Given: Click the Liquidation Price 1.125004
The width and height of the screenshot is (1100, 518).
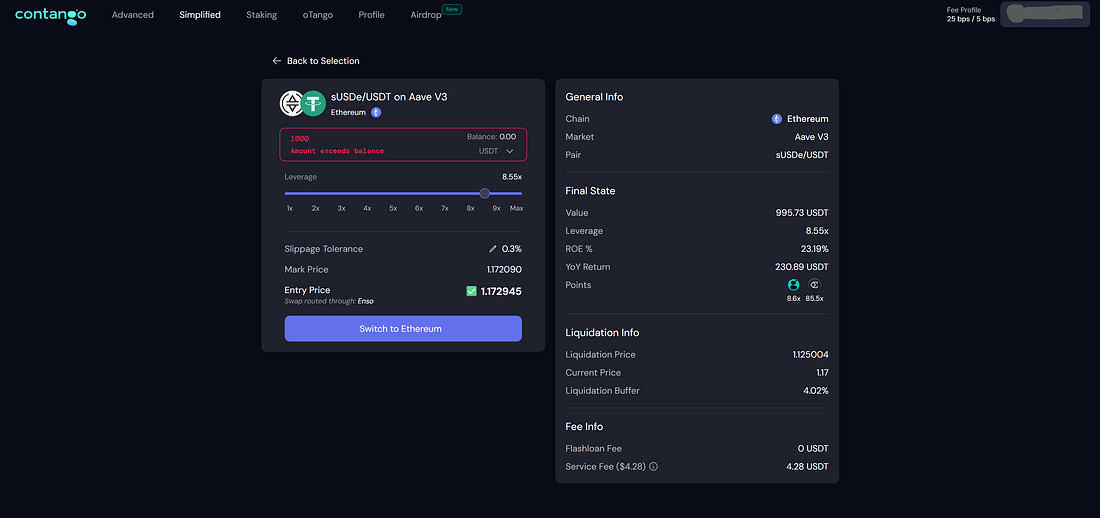Looking at the screenshot, I should [811, 354].
